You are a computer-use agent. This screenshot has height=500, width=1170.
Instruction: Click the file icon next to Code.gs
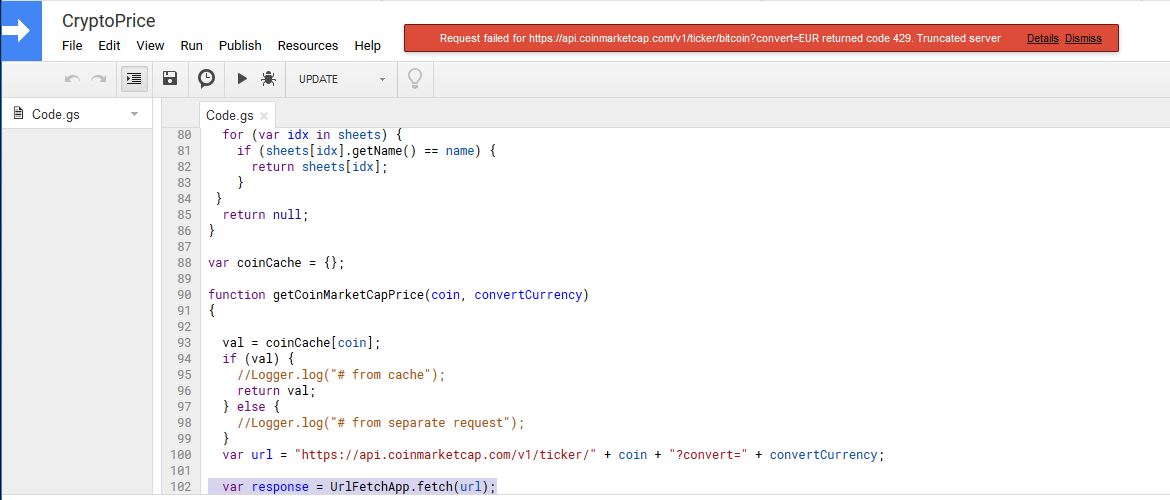click(19, 113)
